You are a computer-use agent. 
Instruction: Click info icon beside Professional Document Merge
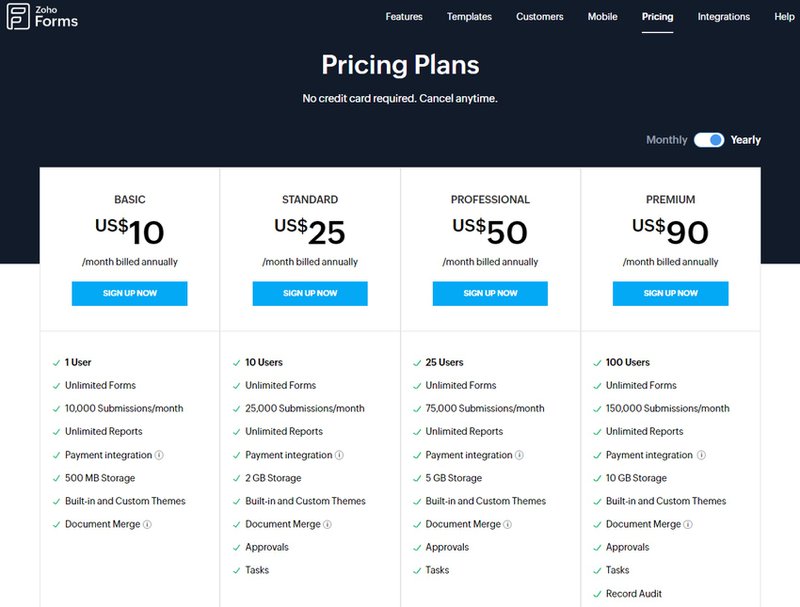pos(507,524)
